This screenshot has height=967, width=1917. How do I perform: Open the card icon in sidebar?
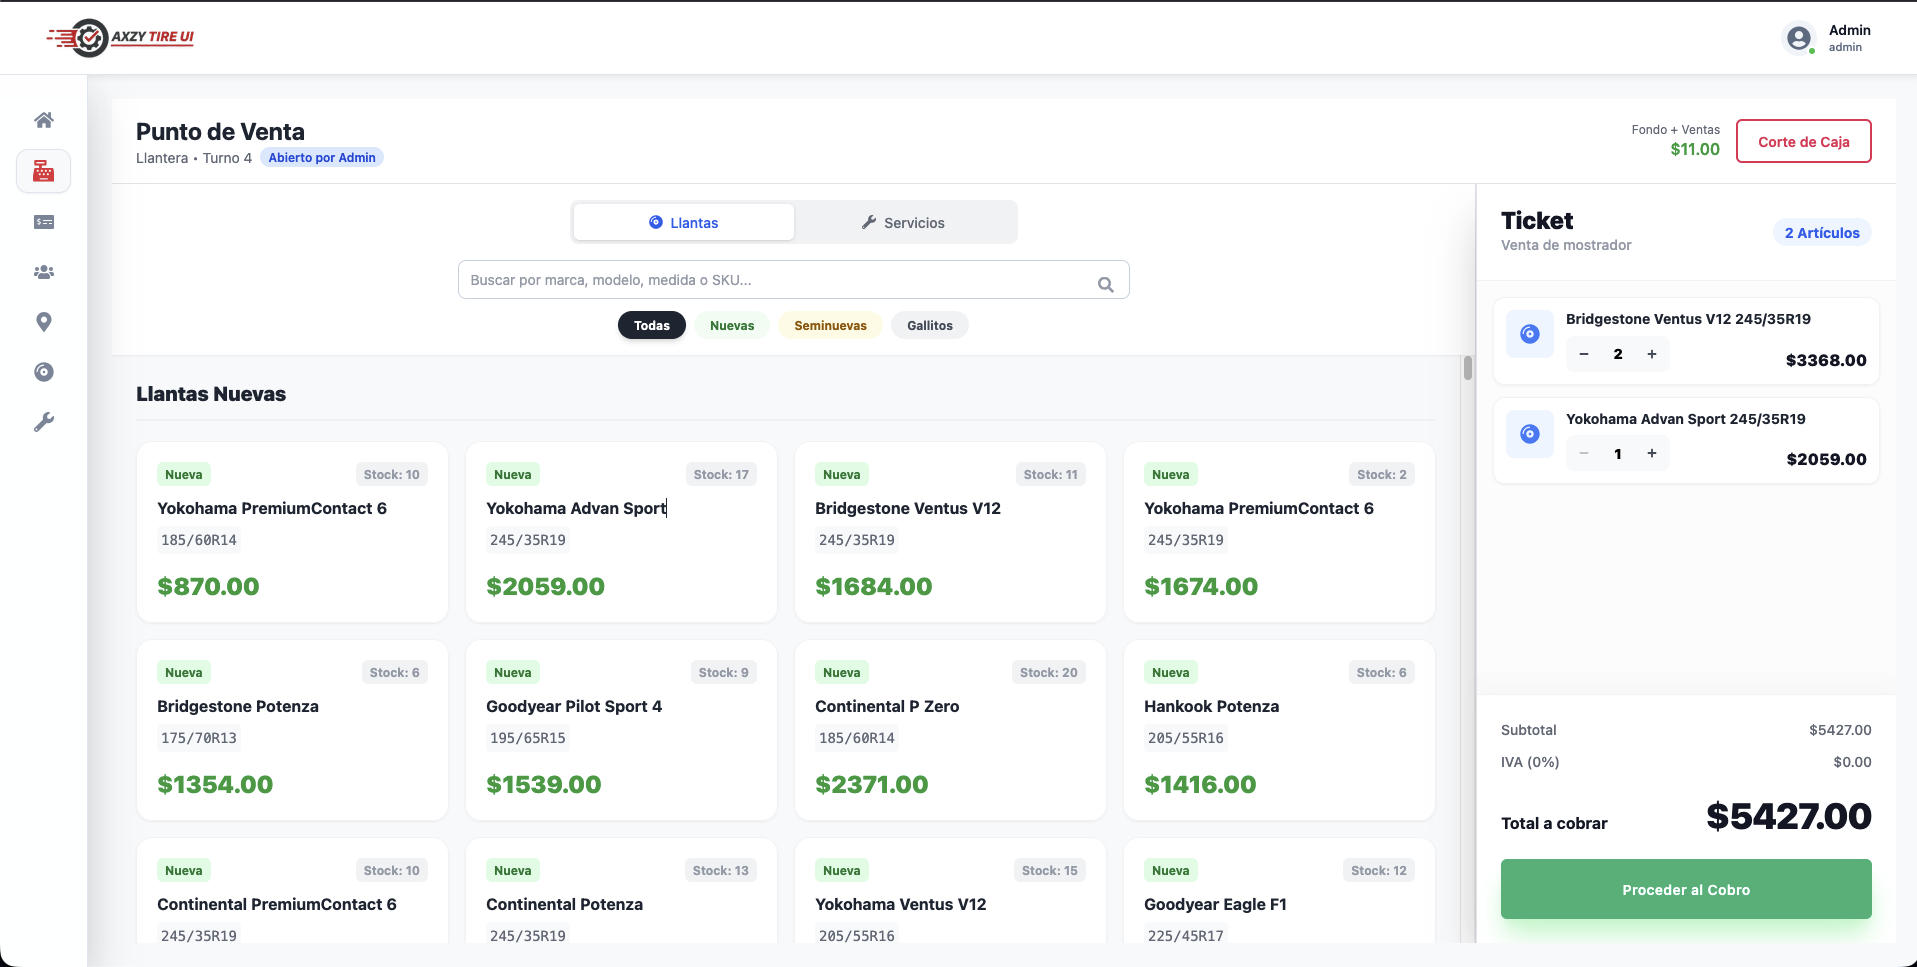(44, 222)
